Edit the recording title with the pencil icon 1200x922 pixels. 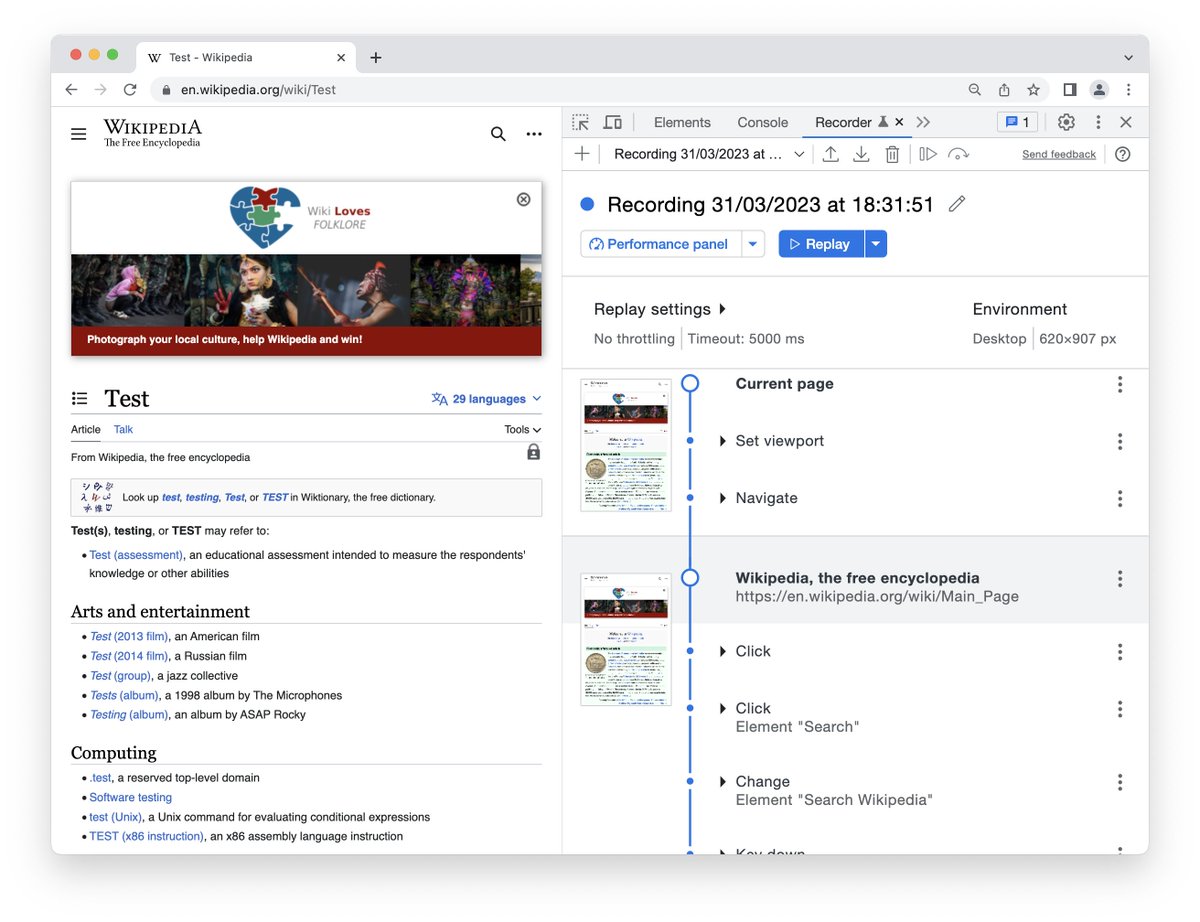(x=956, y=203)
